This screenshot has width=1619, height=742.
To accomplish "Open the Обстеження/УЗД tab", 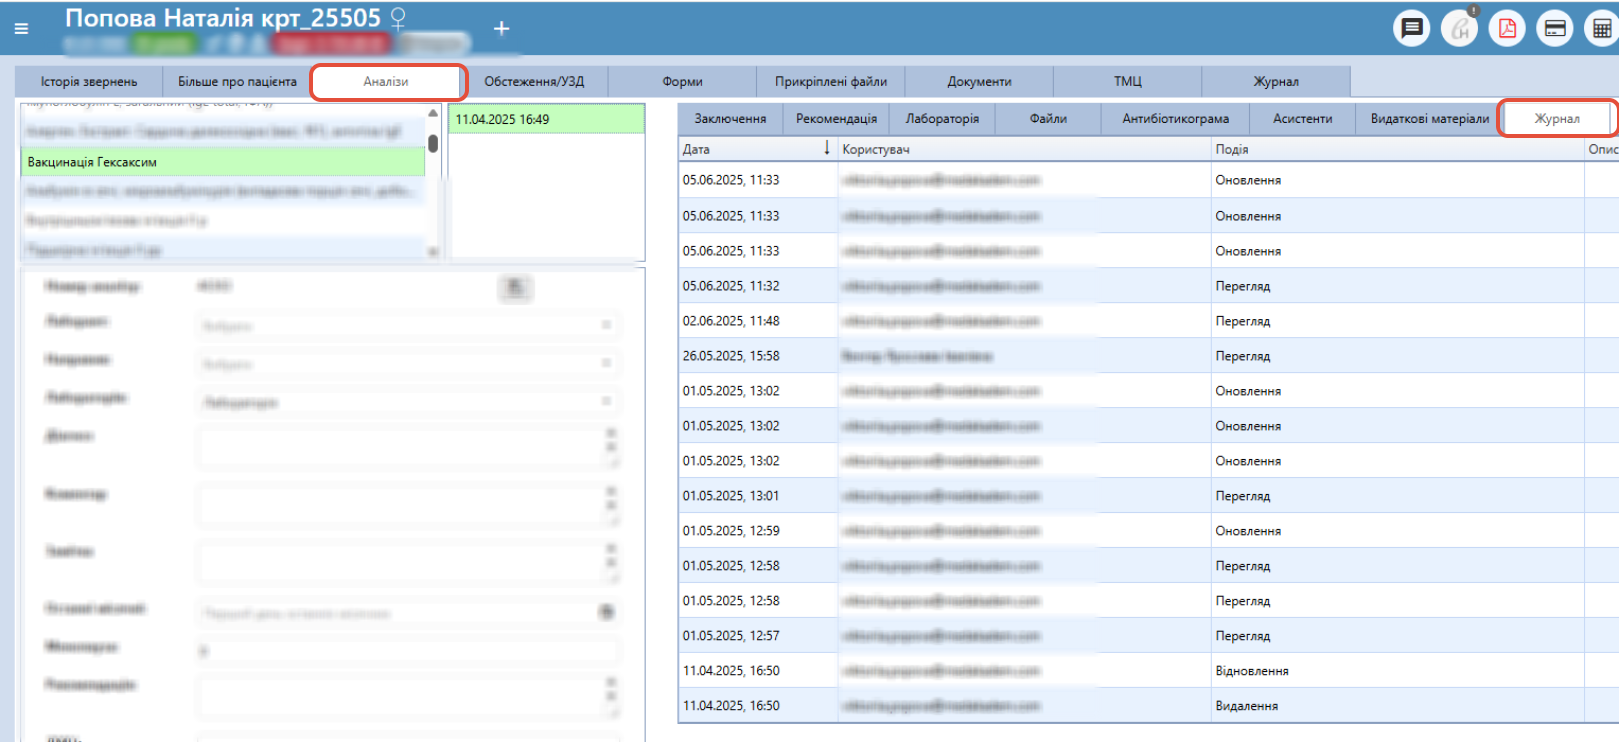I will [x=534, y=81].
